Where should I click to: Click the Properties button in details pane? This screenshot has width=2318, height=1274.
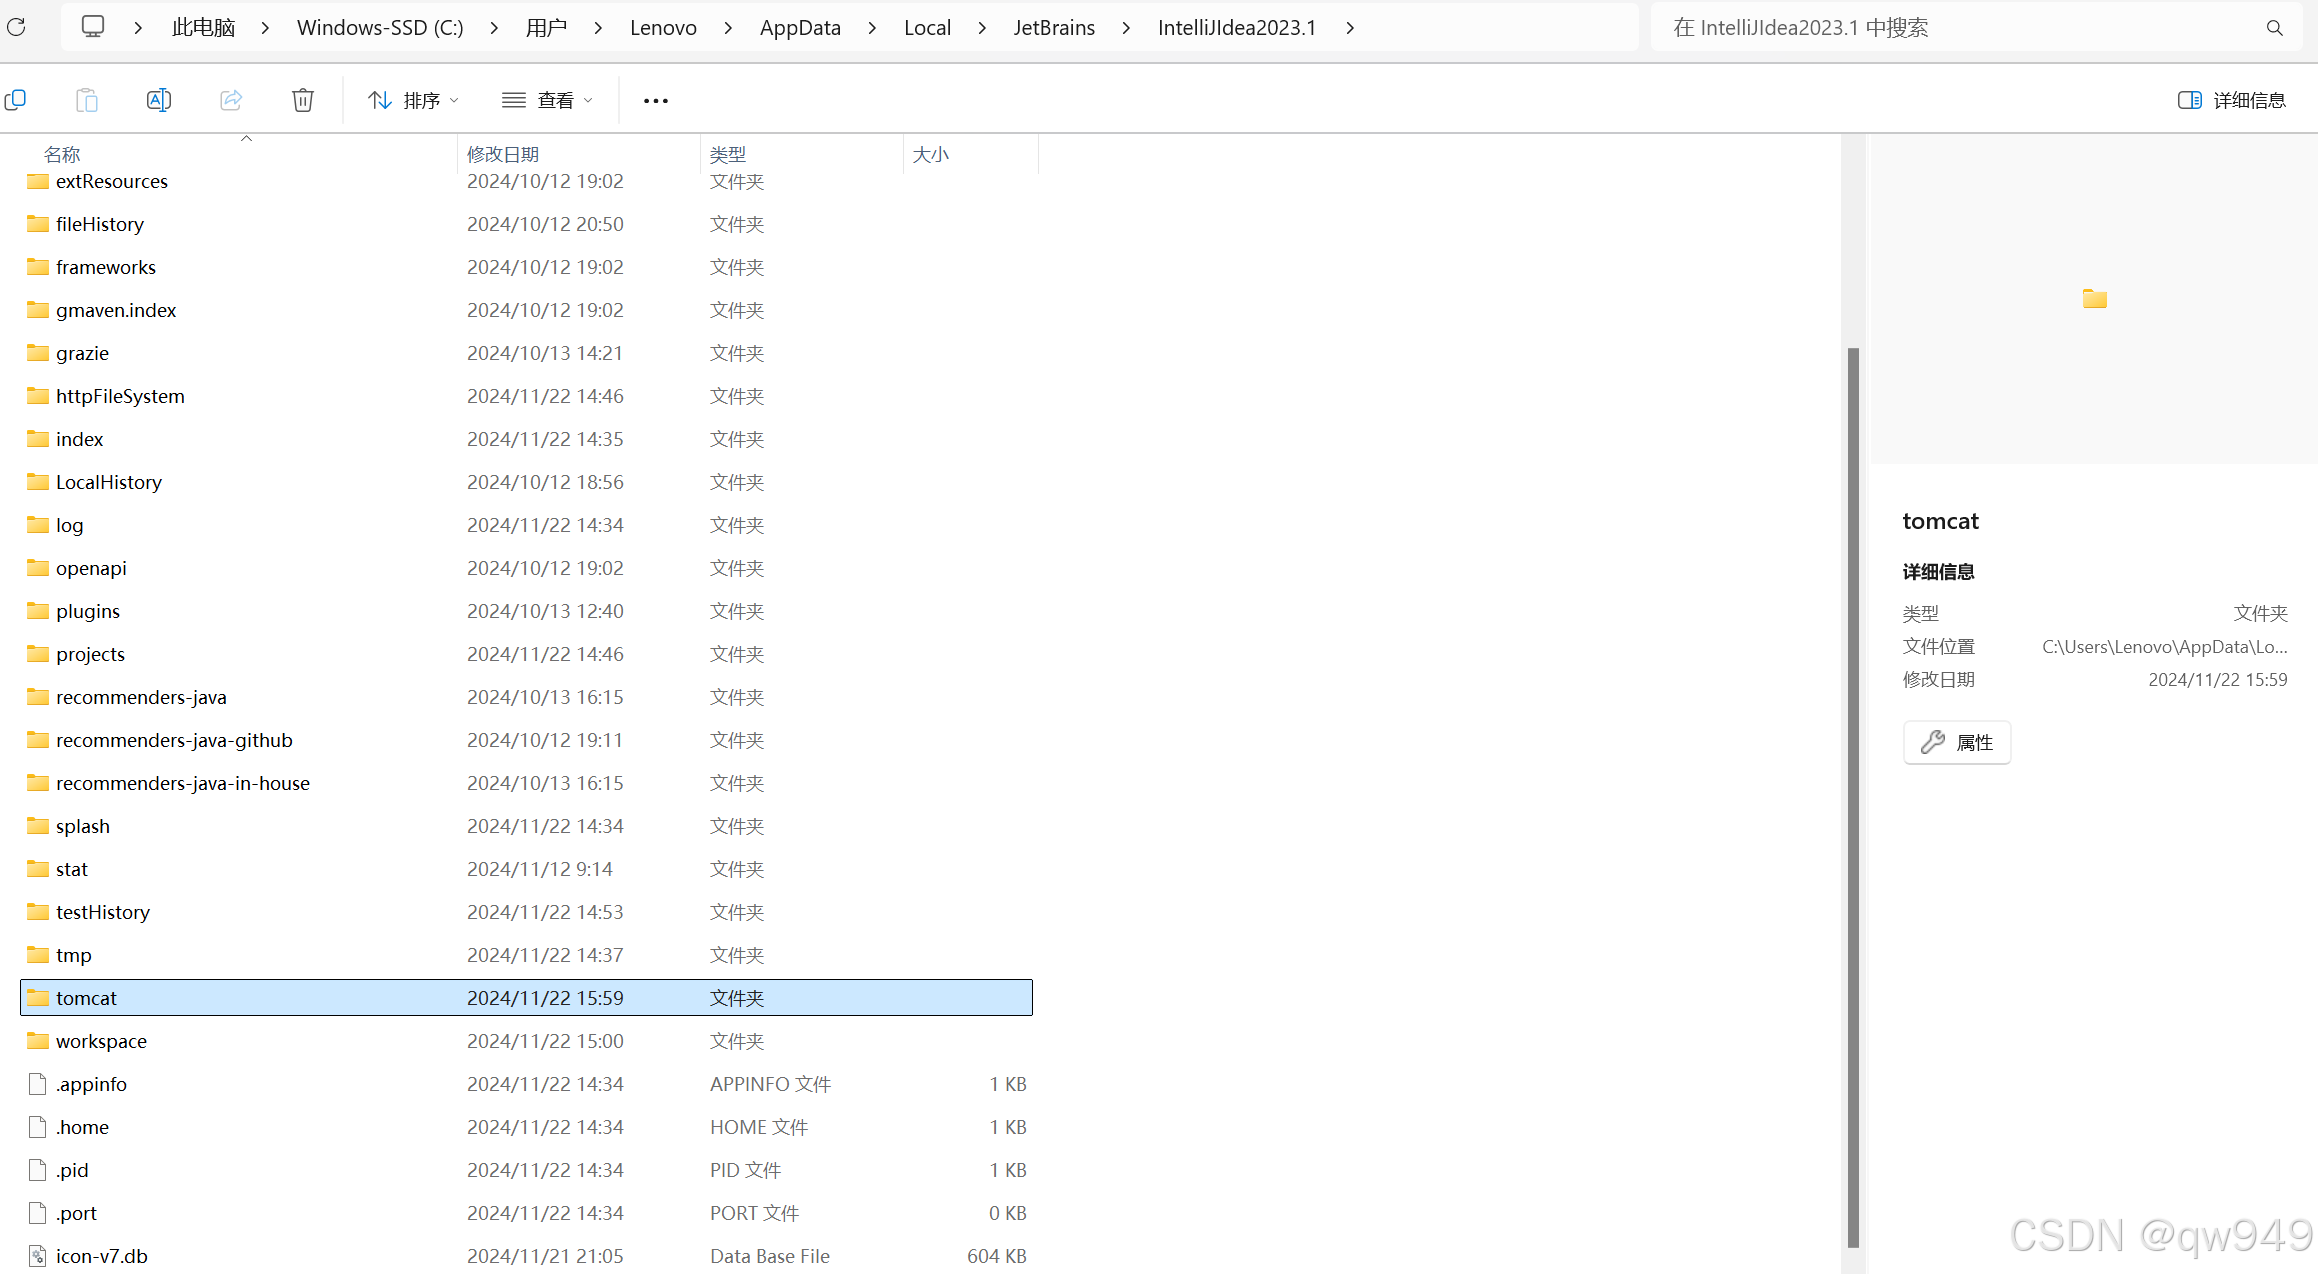click(1957, 742)
